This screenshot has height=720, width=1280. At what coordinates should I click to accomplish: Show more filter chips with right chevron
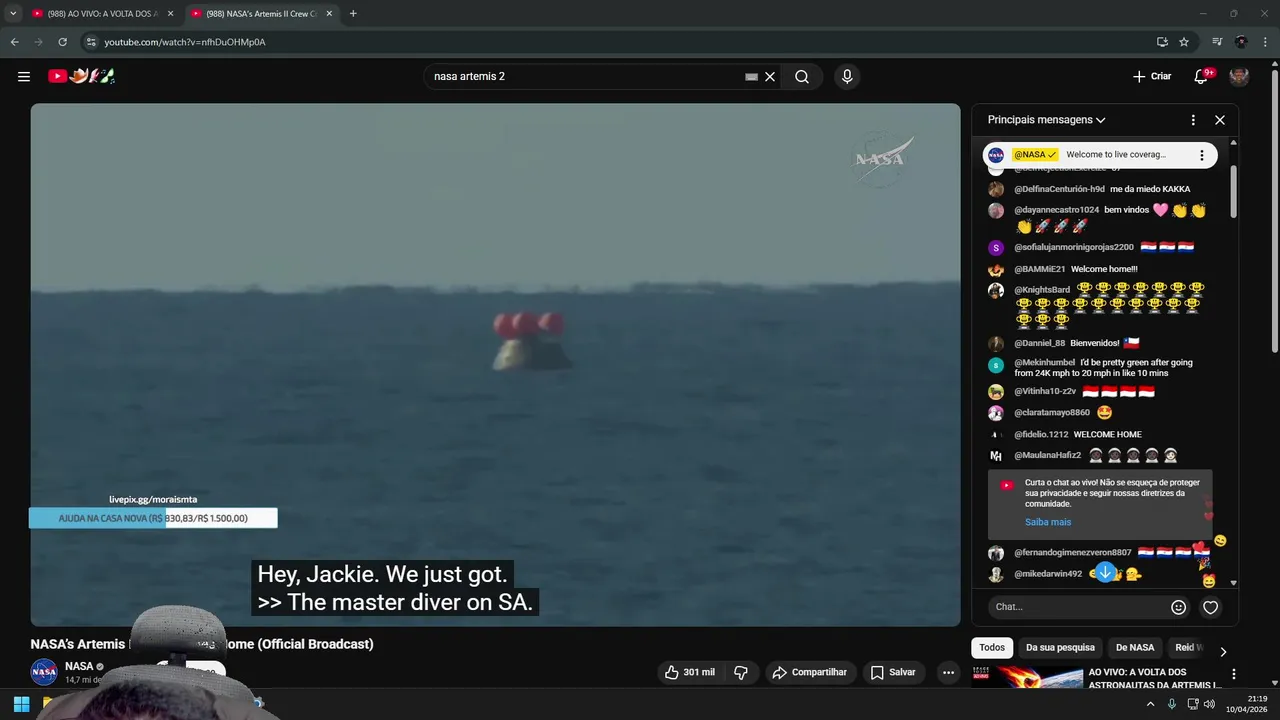pyautogui.click(x=1223, y=651)
